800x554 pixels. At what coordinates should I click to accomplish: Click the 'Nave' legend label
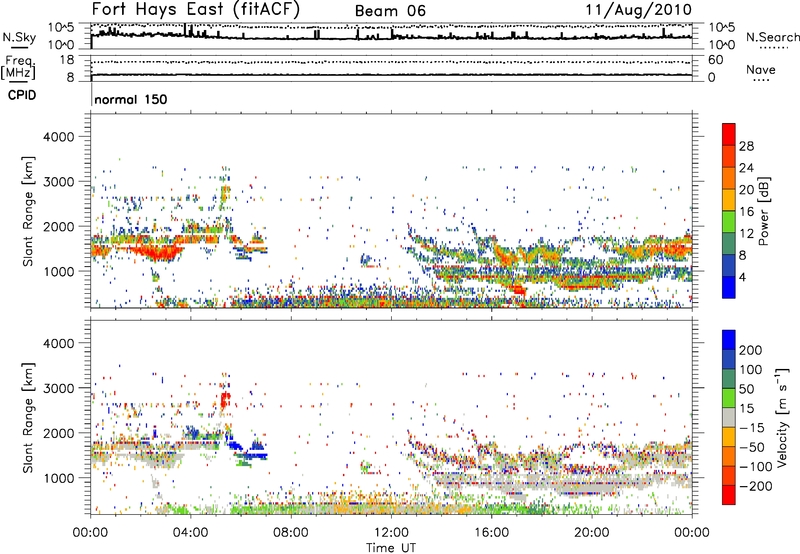click(x=761, y=70)
